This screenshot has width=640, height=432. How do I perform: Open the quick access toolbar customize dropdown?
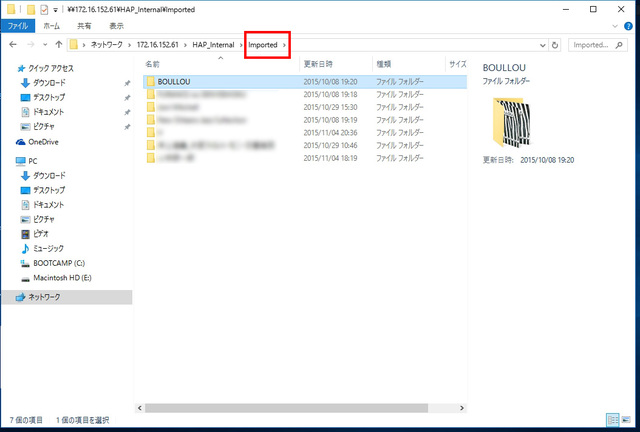[x=56, y=10]
